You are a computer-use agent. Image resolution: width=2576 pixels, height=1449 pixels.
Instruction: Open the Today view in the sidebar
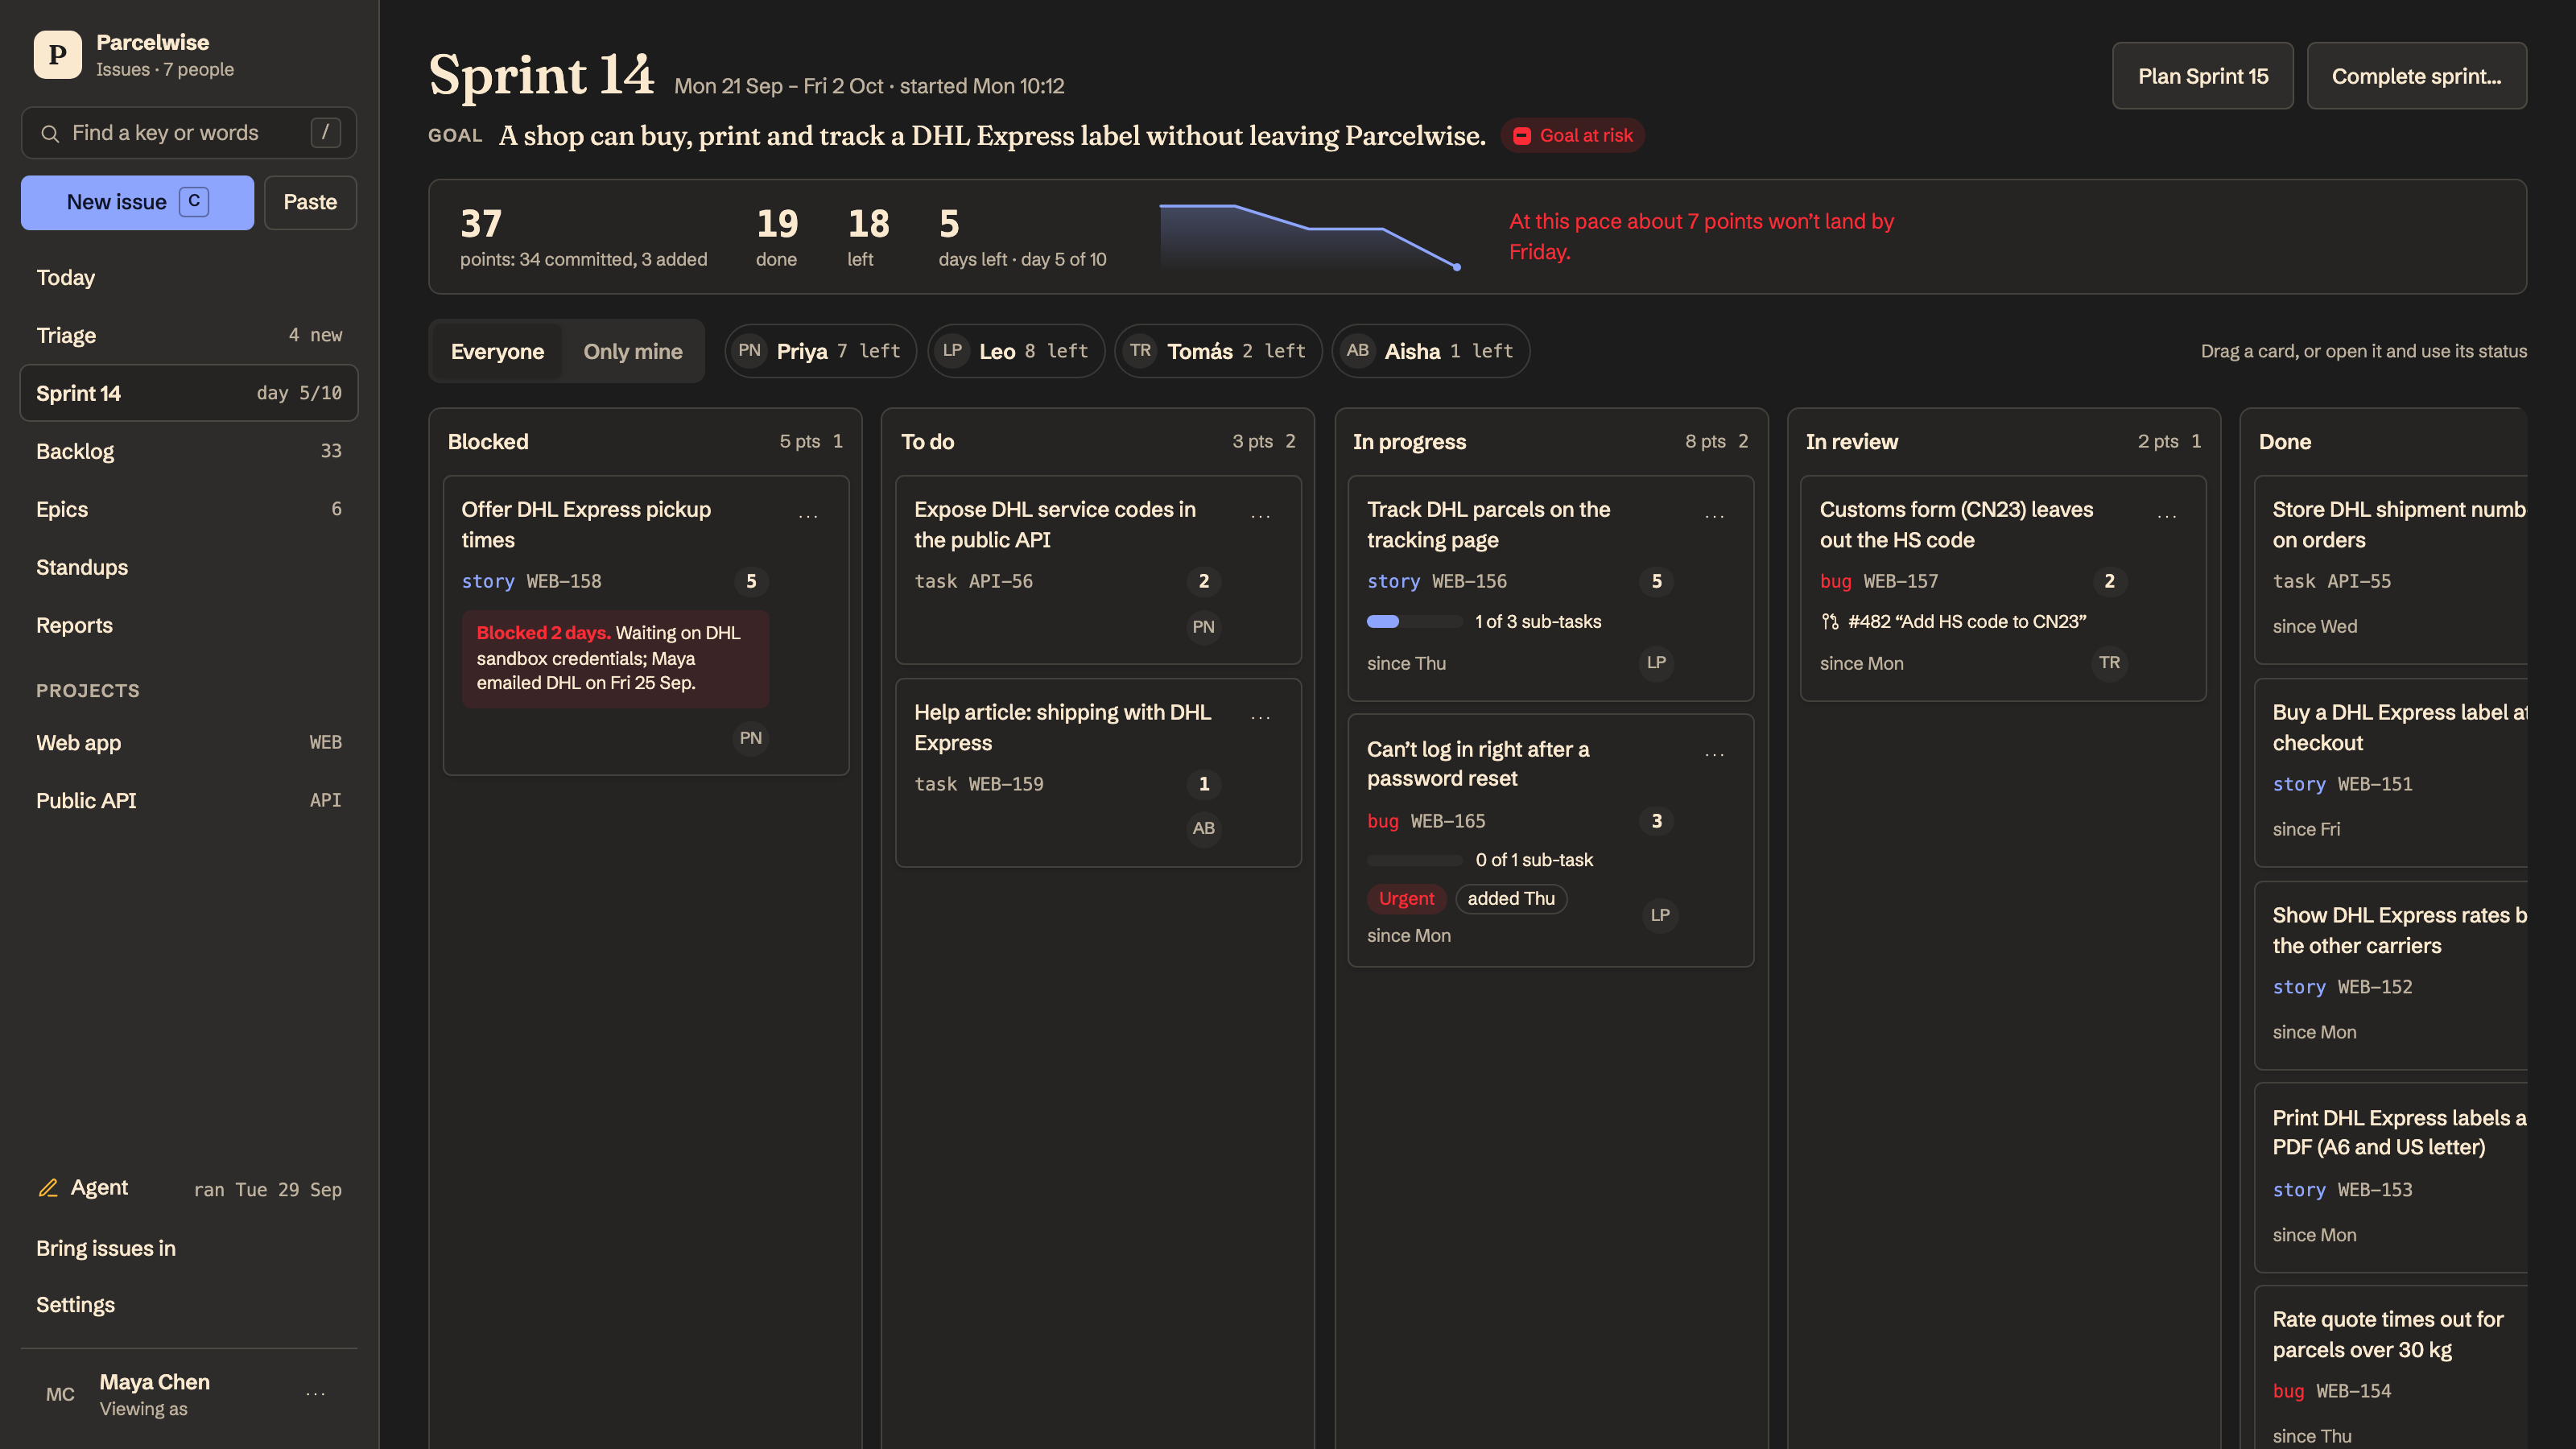[189, 278]
